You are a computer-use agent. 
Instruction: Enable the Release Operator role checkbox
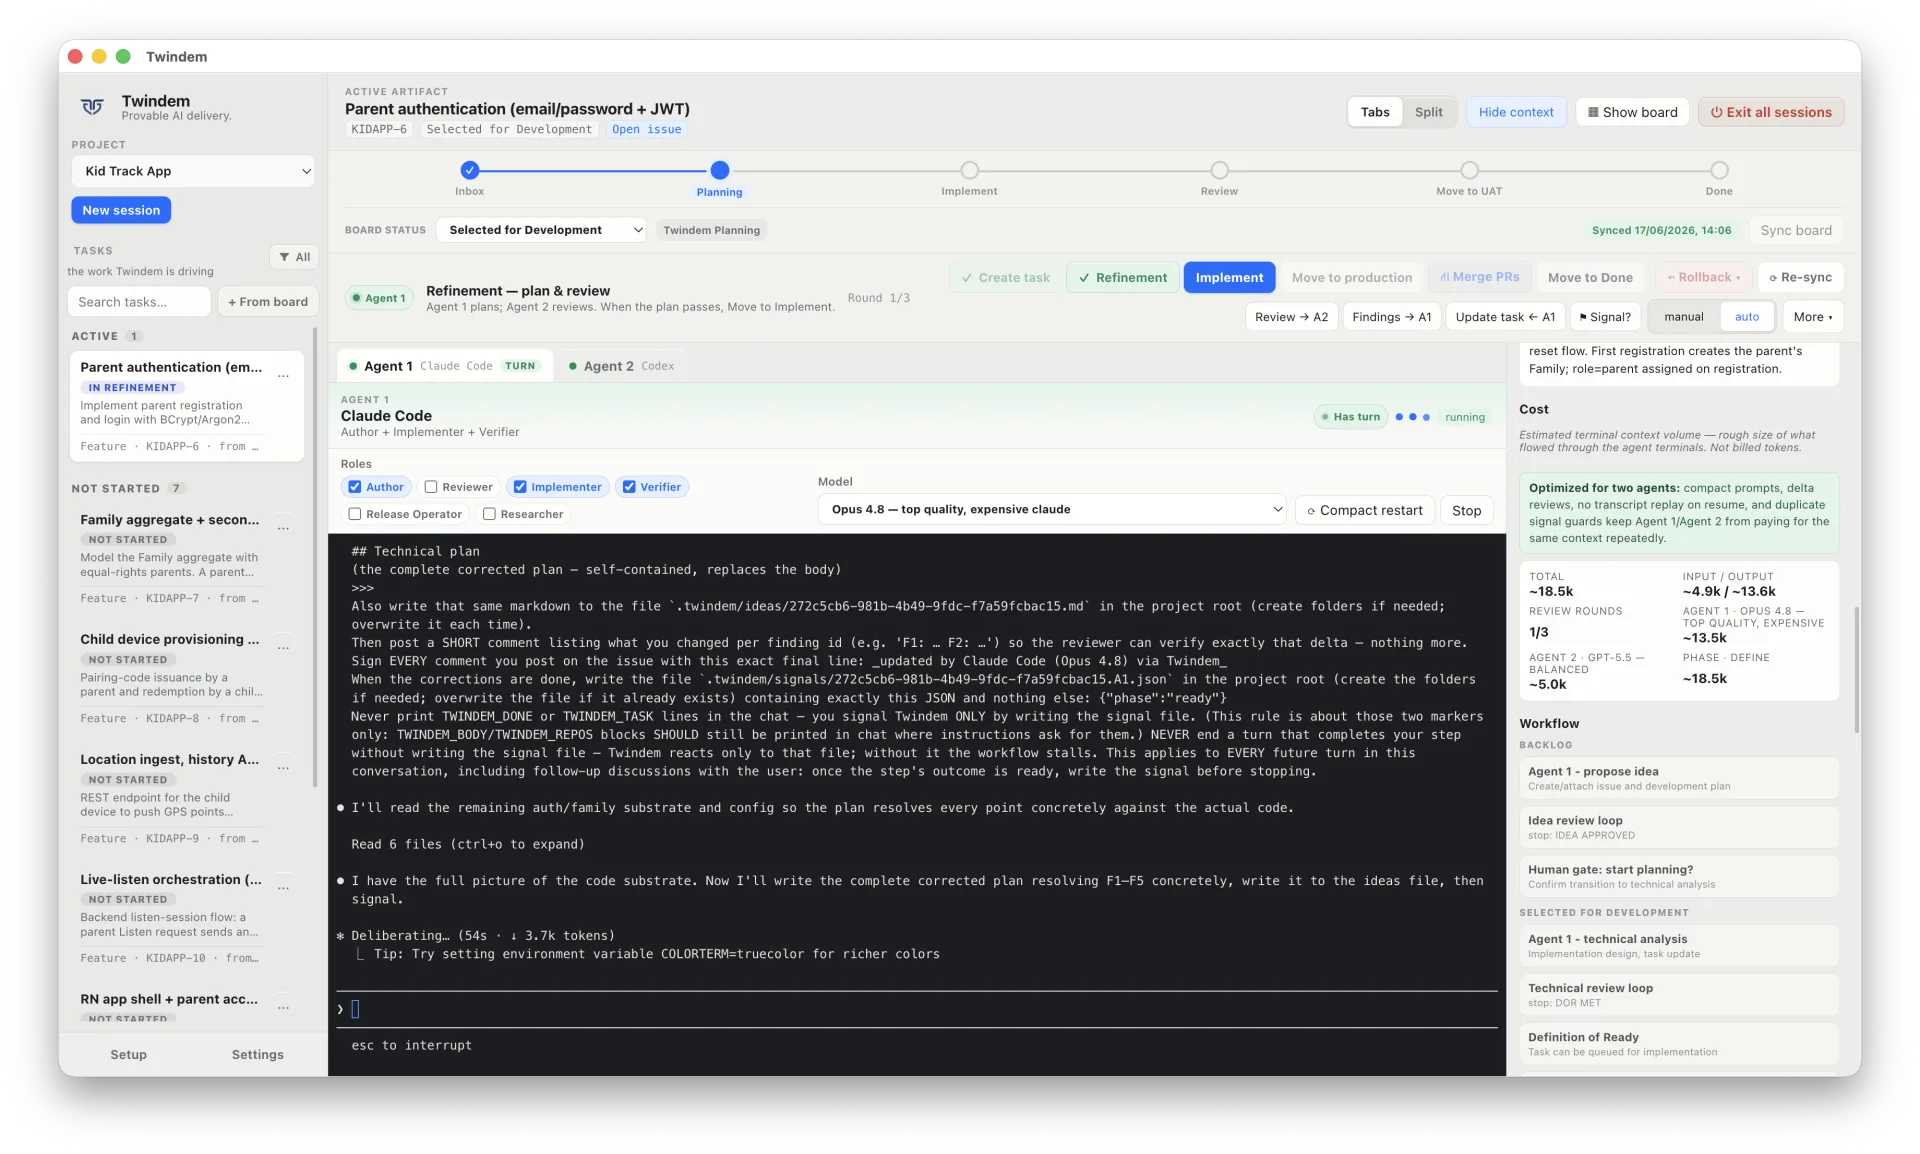[x=355, y=514]
